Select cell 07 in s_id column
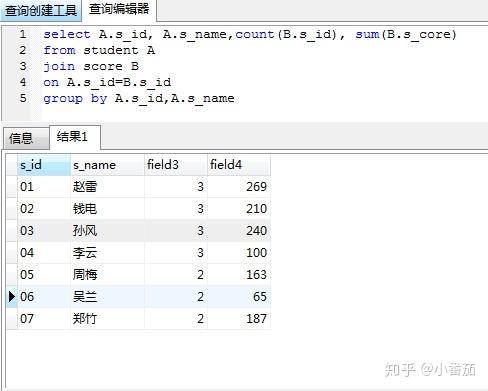The image size is (488, 391). 44,319
